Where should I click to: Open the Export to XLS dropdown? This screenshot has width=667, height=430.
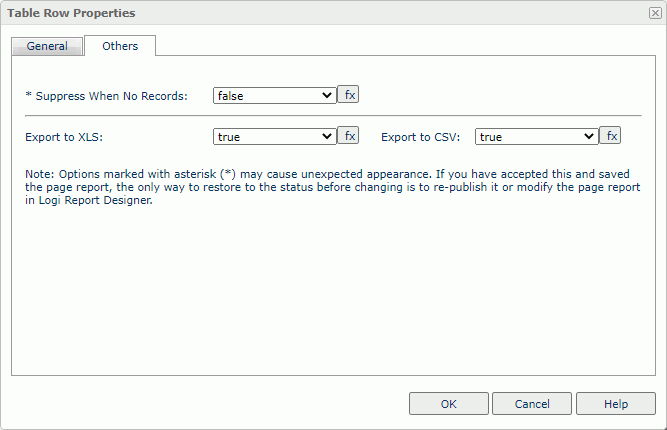275,137
